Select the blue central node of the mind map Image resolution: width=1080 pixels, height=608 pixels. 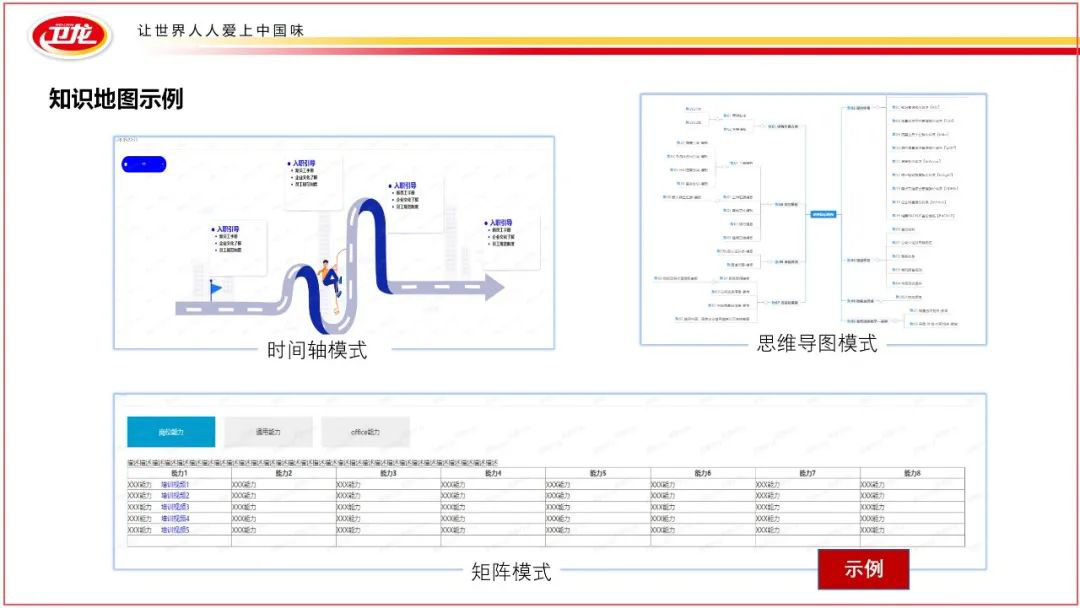(x=822, y=214)
